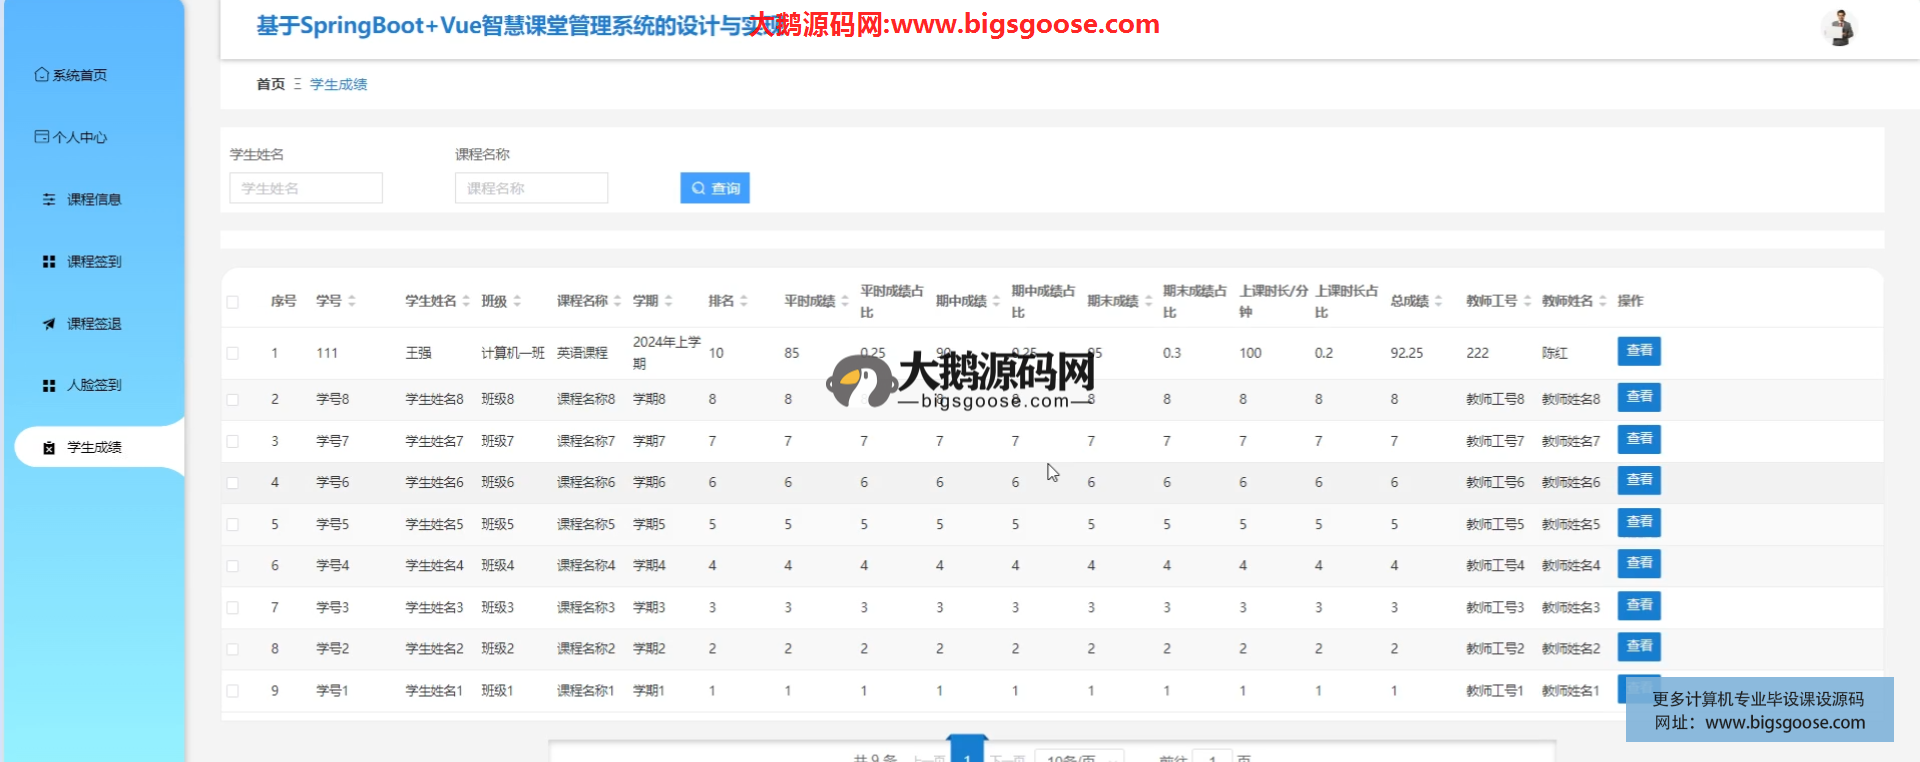Sort the table by 排名 column arrows
Image resolution: width=1920 pixels, height=762 pixels.
point(744,301)
